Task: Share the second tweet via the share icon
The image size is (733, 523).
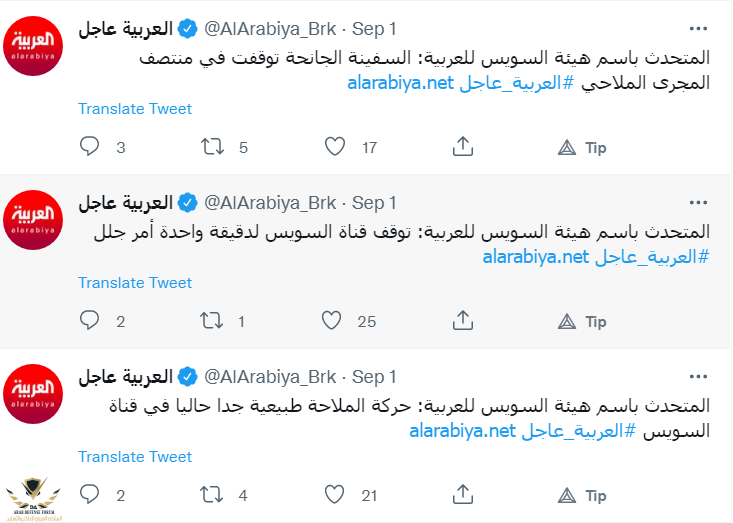Action: [x=463, y=321]
